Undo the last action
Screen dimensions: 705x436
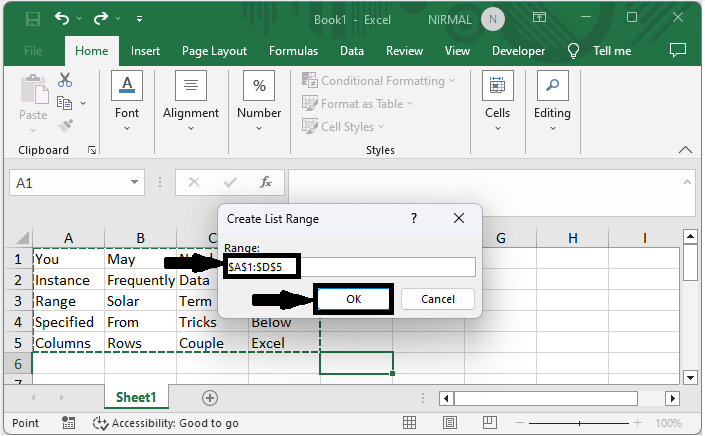62,18
